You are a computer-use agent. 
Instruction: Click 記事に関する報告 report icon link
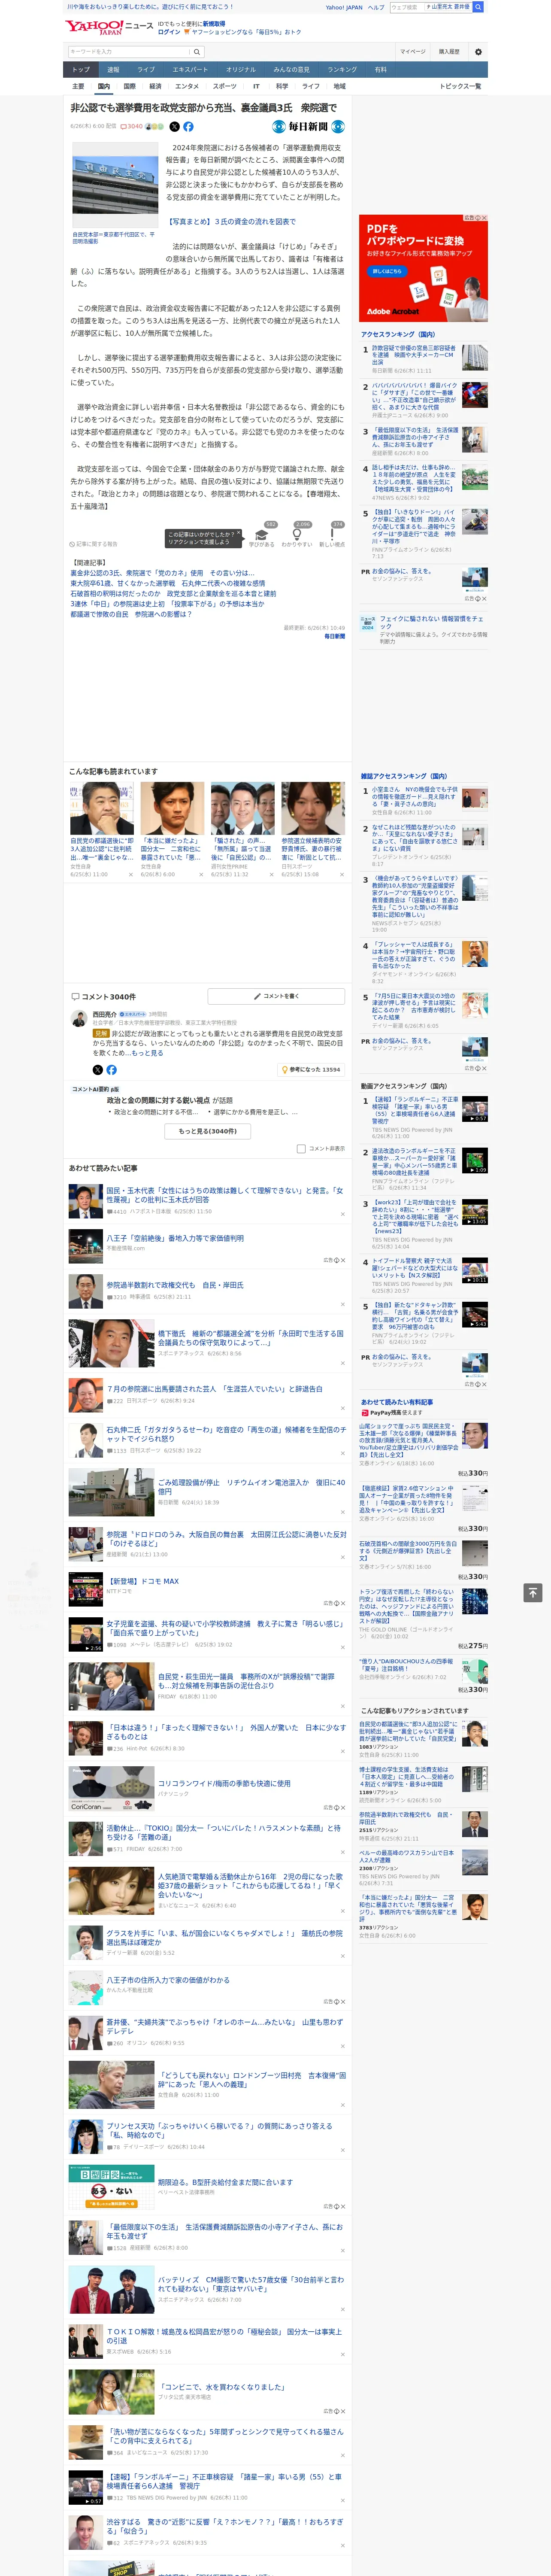94,544
